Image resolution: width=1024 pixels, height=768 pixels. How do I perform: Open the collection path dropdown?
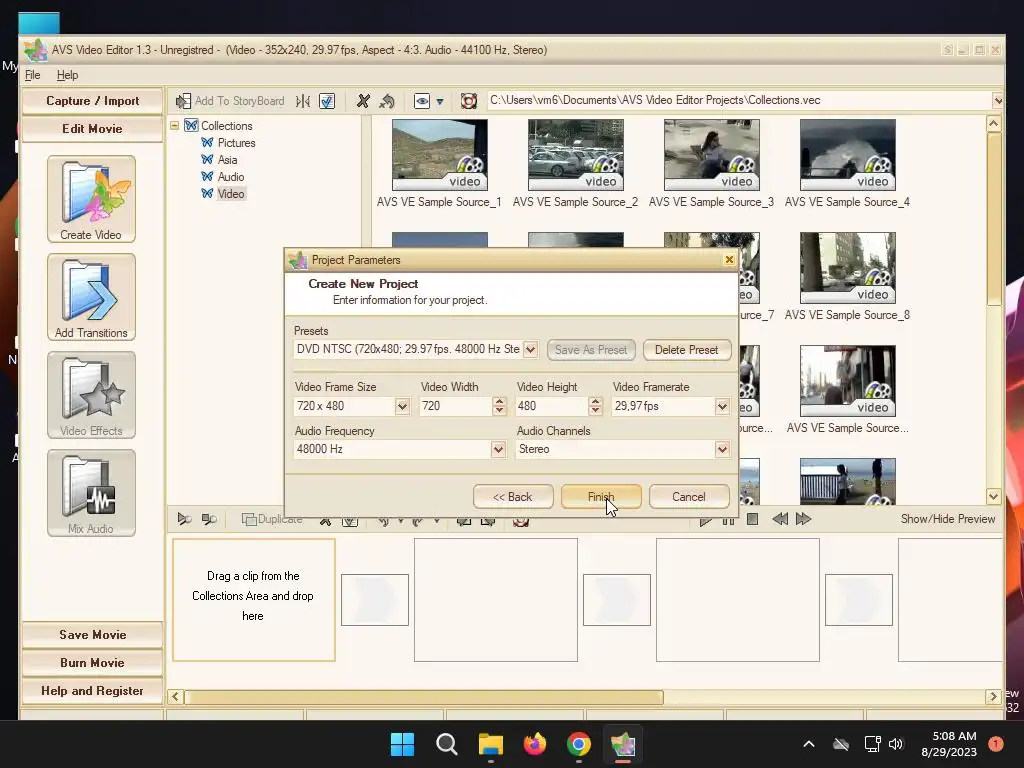tap(997, 101)
